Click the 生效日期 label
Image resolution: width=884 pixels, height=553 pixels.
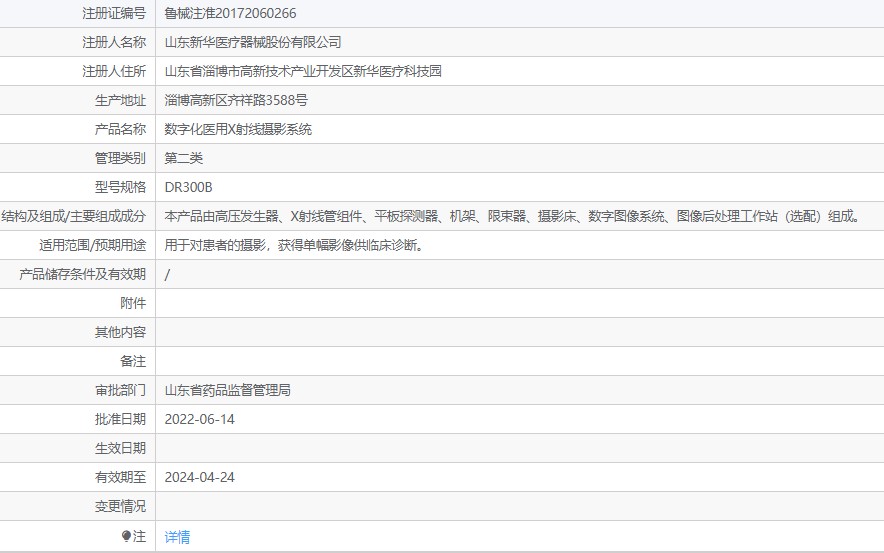point(120,448)
